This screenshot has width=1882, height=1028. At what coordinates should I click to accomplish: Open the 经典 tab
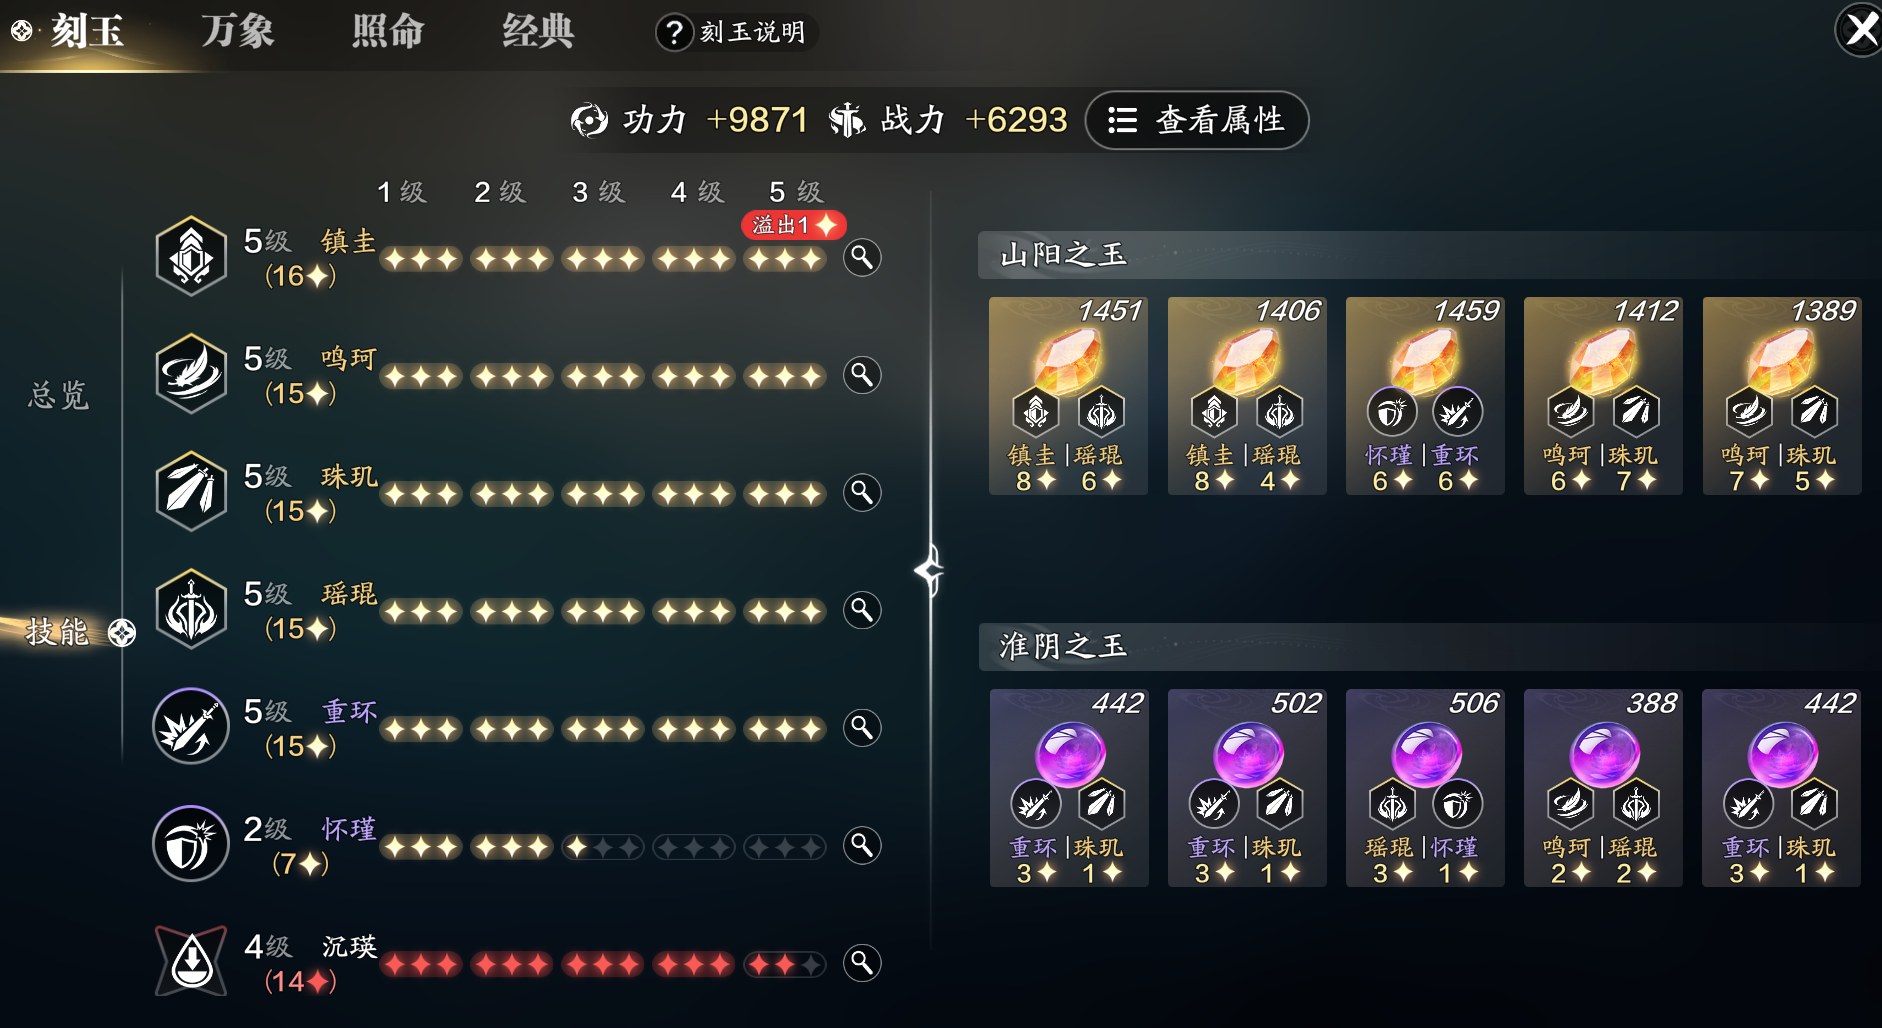tap(538, 32)
